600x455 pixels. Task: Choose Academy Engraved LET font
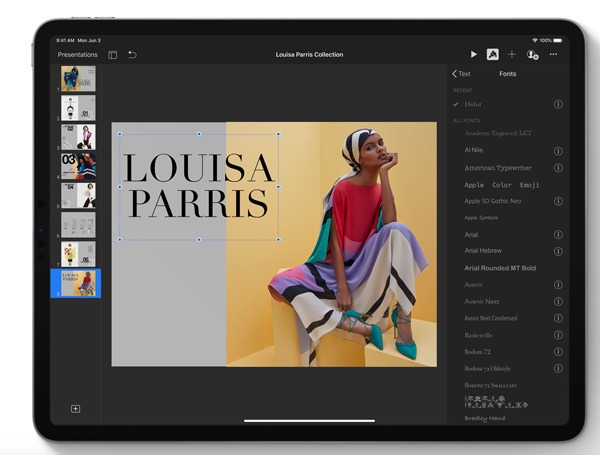[498, 133]
